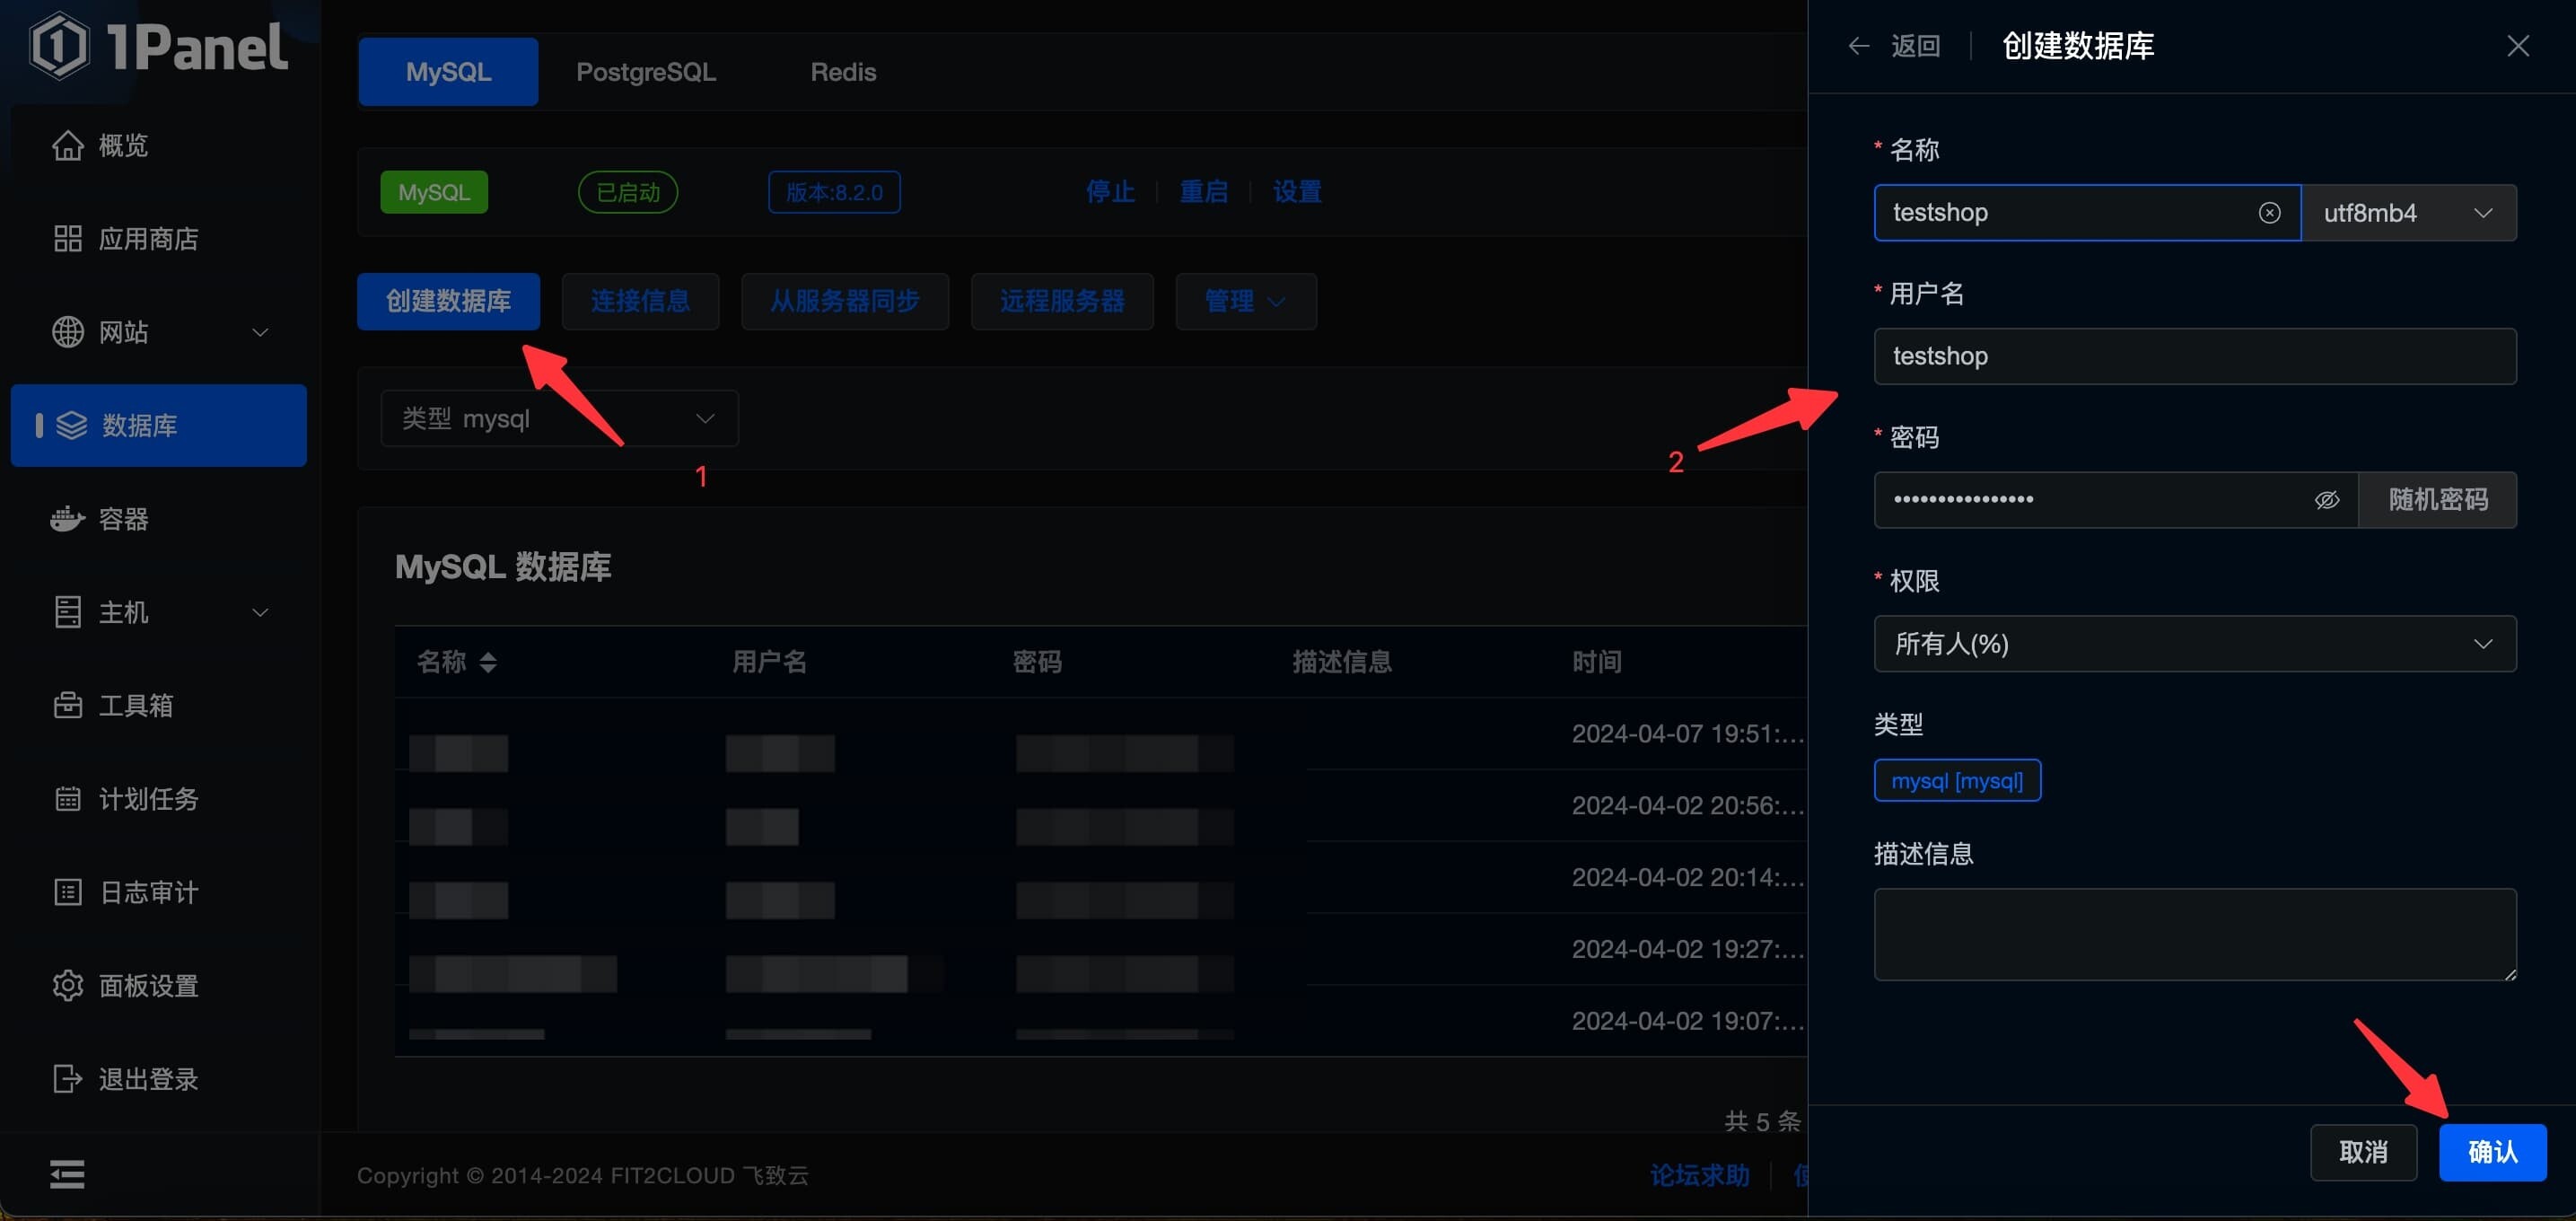2576x1221 pixels.
Task: Select 应用商店 in the sidebar menu
Action: tap(158, 239)
